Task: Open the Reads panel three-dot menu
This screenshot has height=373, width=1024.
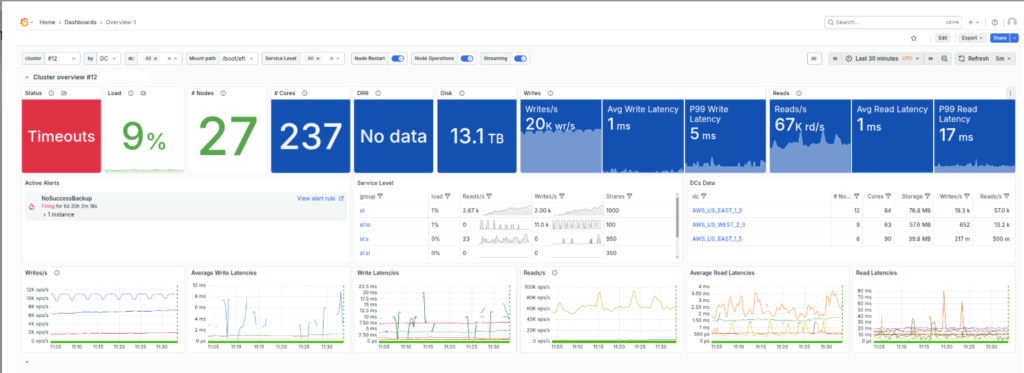Action: (1011, 93)
